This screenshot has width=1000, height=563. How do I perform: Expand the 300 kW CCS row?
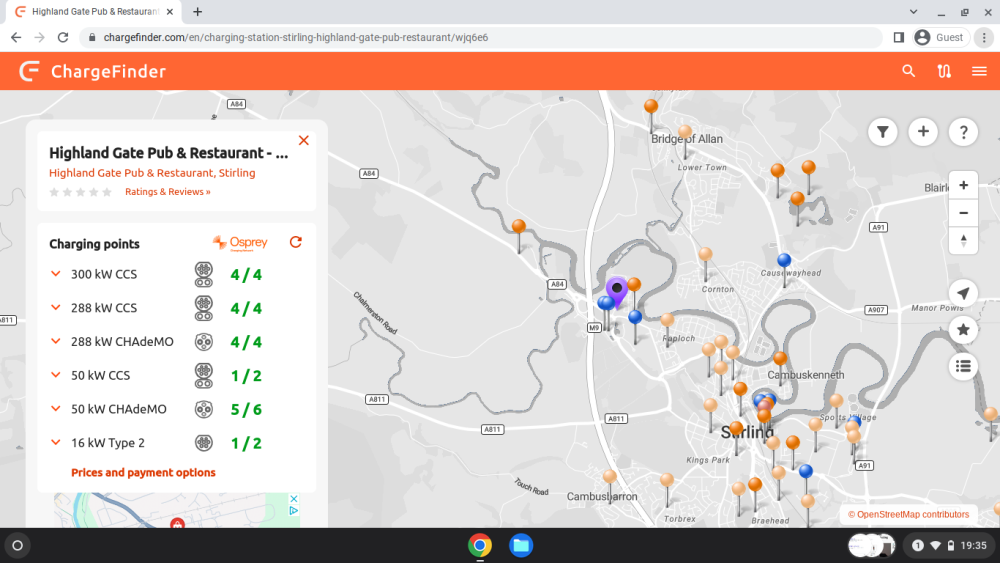pos(55,274)
